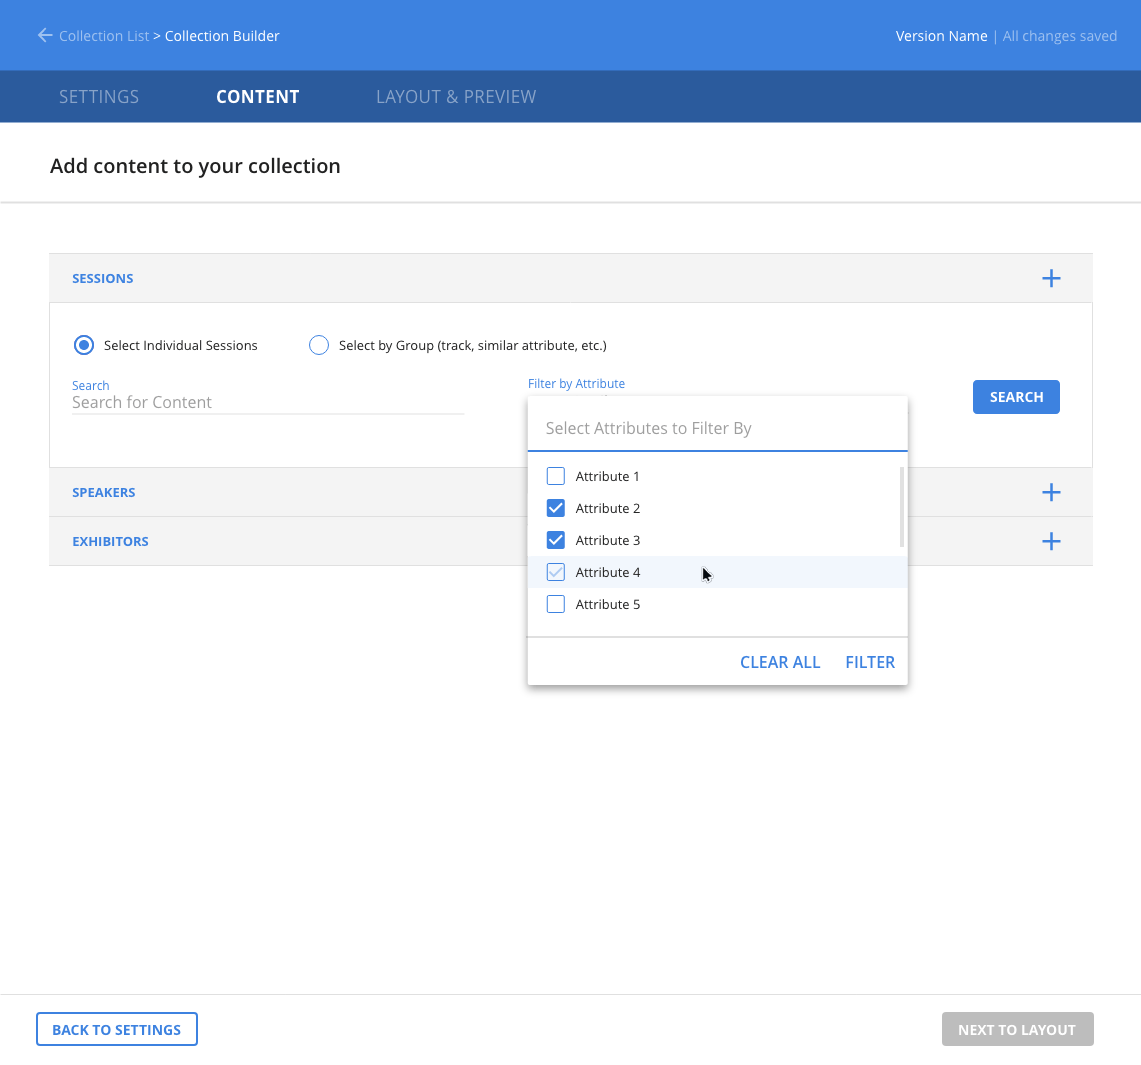Expand Exhibitors with the plus icon
The image size is (1141, 1065).
pos(1051,541)
